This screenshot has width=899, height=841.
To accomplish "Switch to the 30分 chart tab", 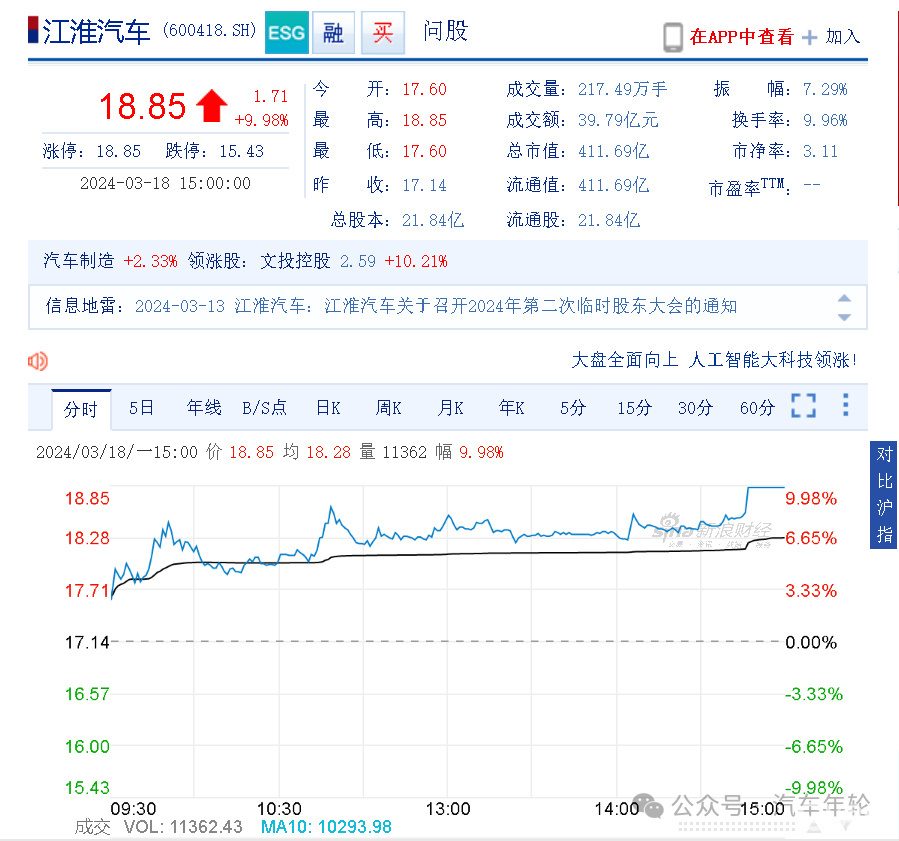I will point(695,408).
